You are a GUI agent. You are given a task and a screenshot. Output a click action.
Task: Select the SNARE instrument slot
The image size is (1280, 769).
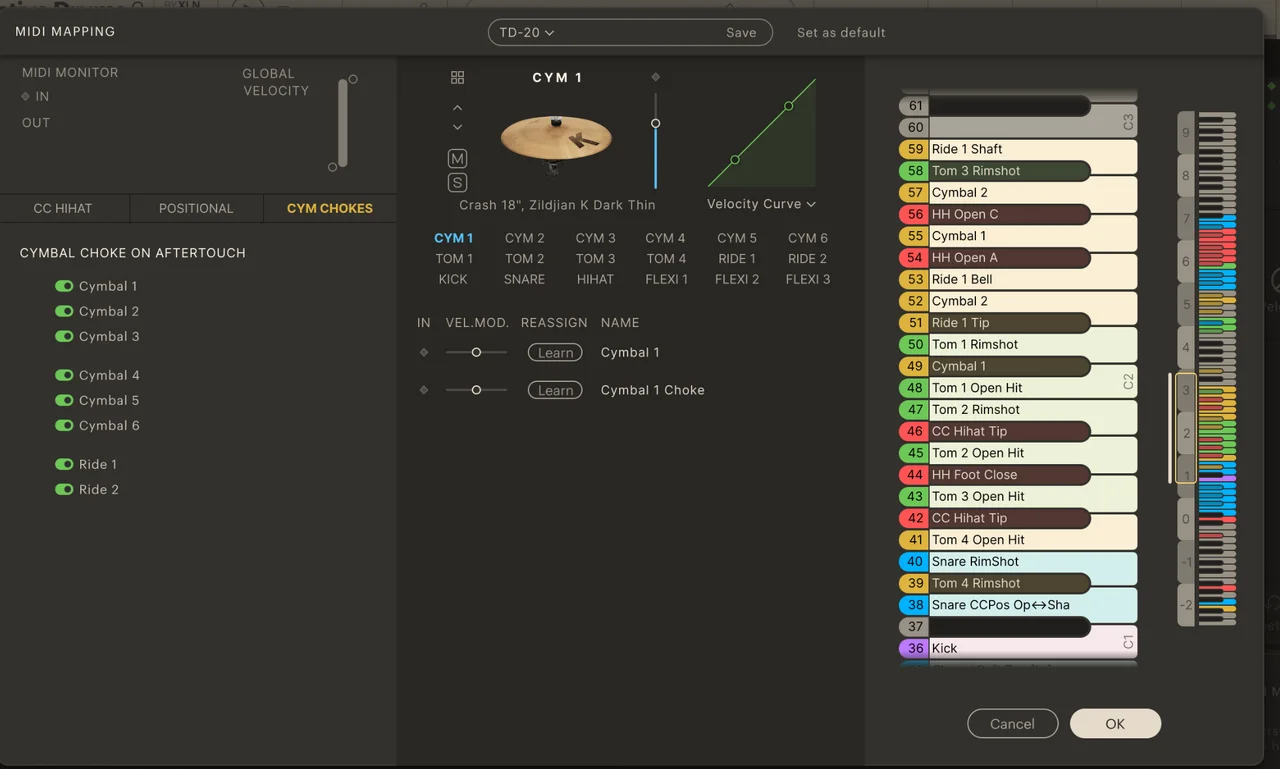(524, 279)
